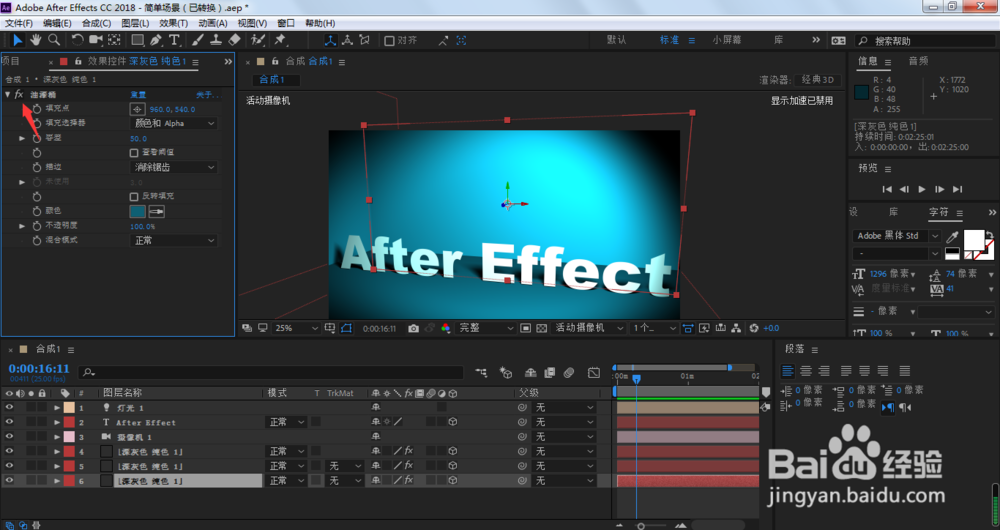Toggle the 不透明度 stopwatch keyframe
1000x530 pixels.
[x=37, y=226]
